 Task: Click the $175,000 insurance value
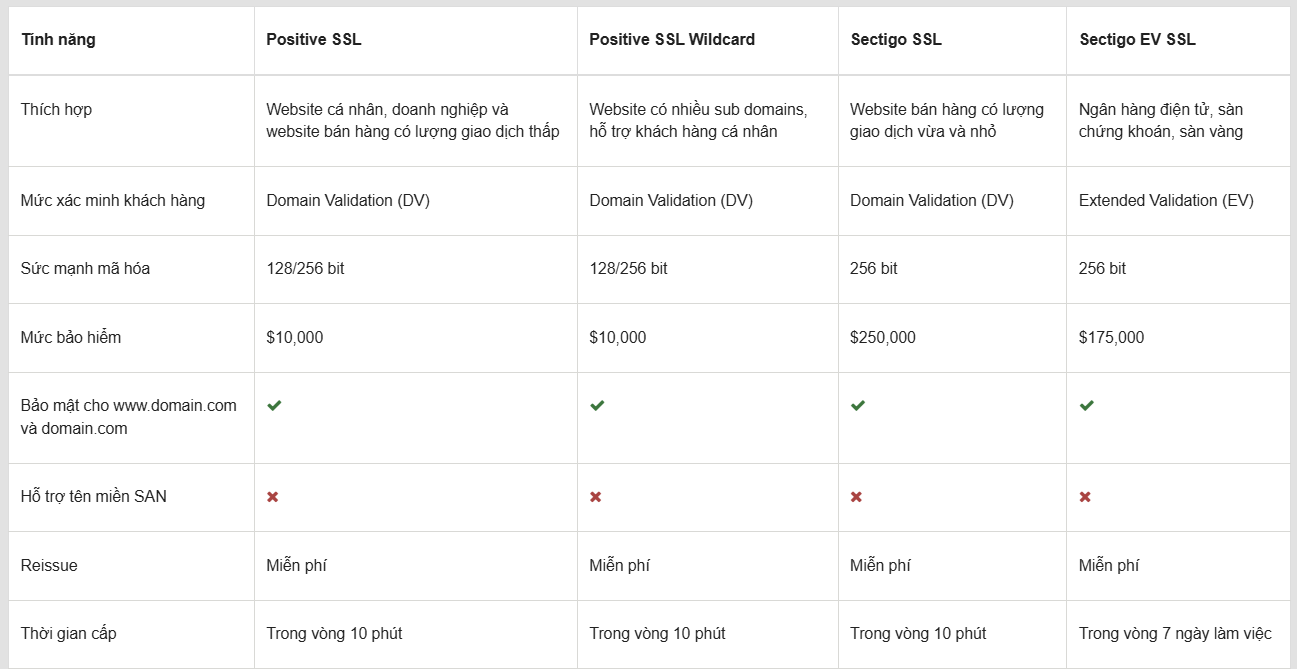click(1112, 337)
